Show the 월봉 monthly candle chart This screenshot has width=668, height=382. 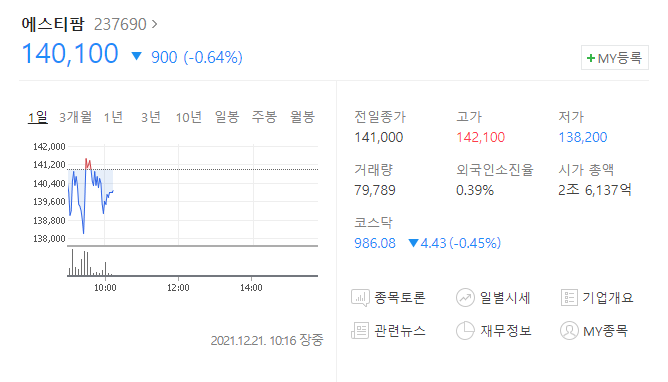point(302,117)
